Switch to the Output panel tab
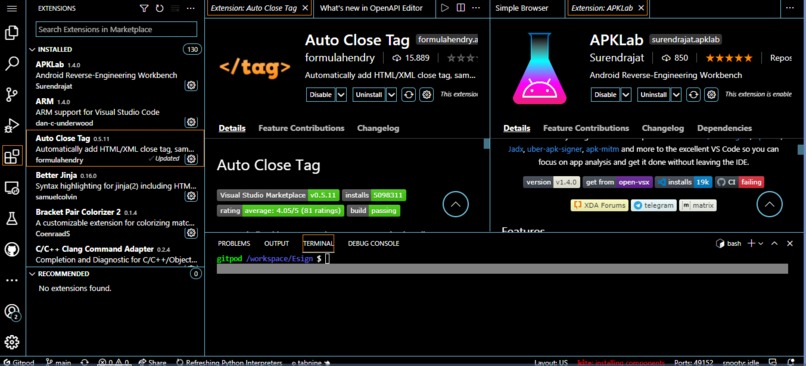Viewport: 806px width, 366px height. (x=277, y=243)
